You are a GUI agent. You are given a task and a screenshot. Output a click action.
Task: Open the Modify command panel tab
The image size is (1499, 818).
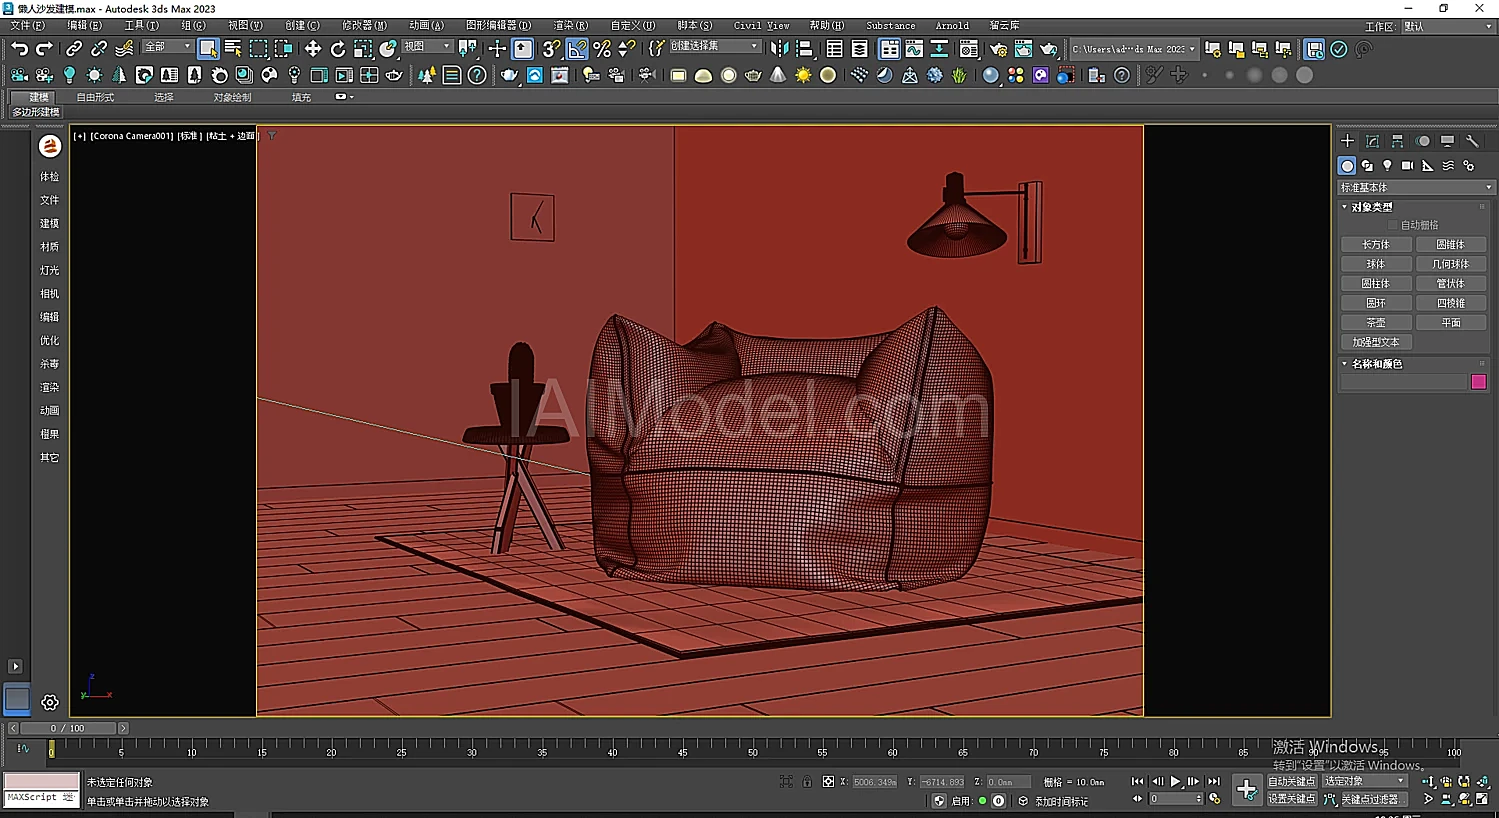pyautogui.click(x=1372, y=141)
